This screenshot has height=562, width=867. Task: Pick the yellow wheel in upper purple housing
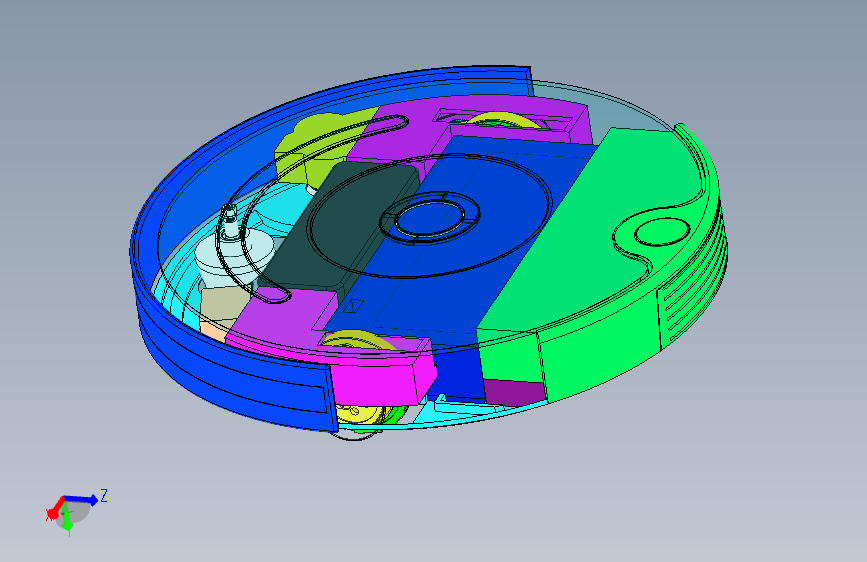pos(502,121)
